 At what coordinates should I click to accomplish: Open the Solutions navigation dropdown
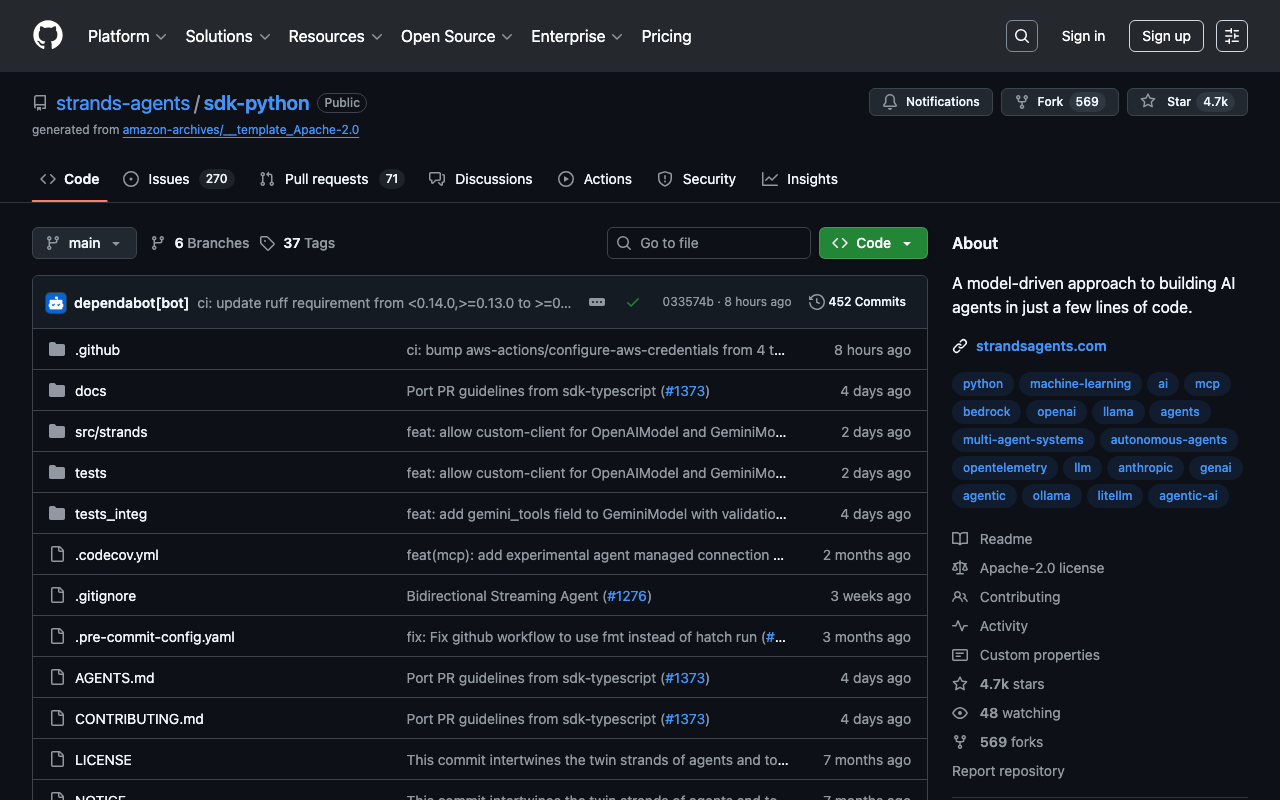227,36
